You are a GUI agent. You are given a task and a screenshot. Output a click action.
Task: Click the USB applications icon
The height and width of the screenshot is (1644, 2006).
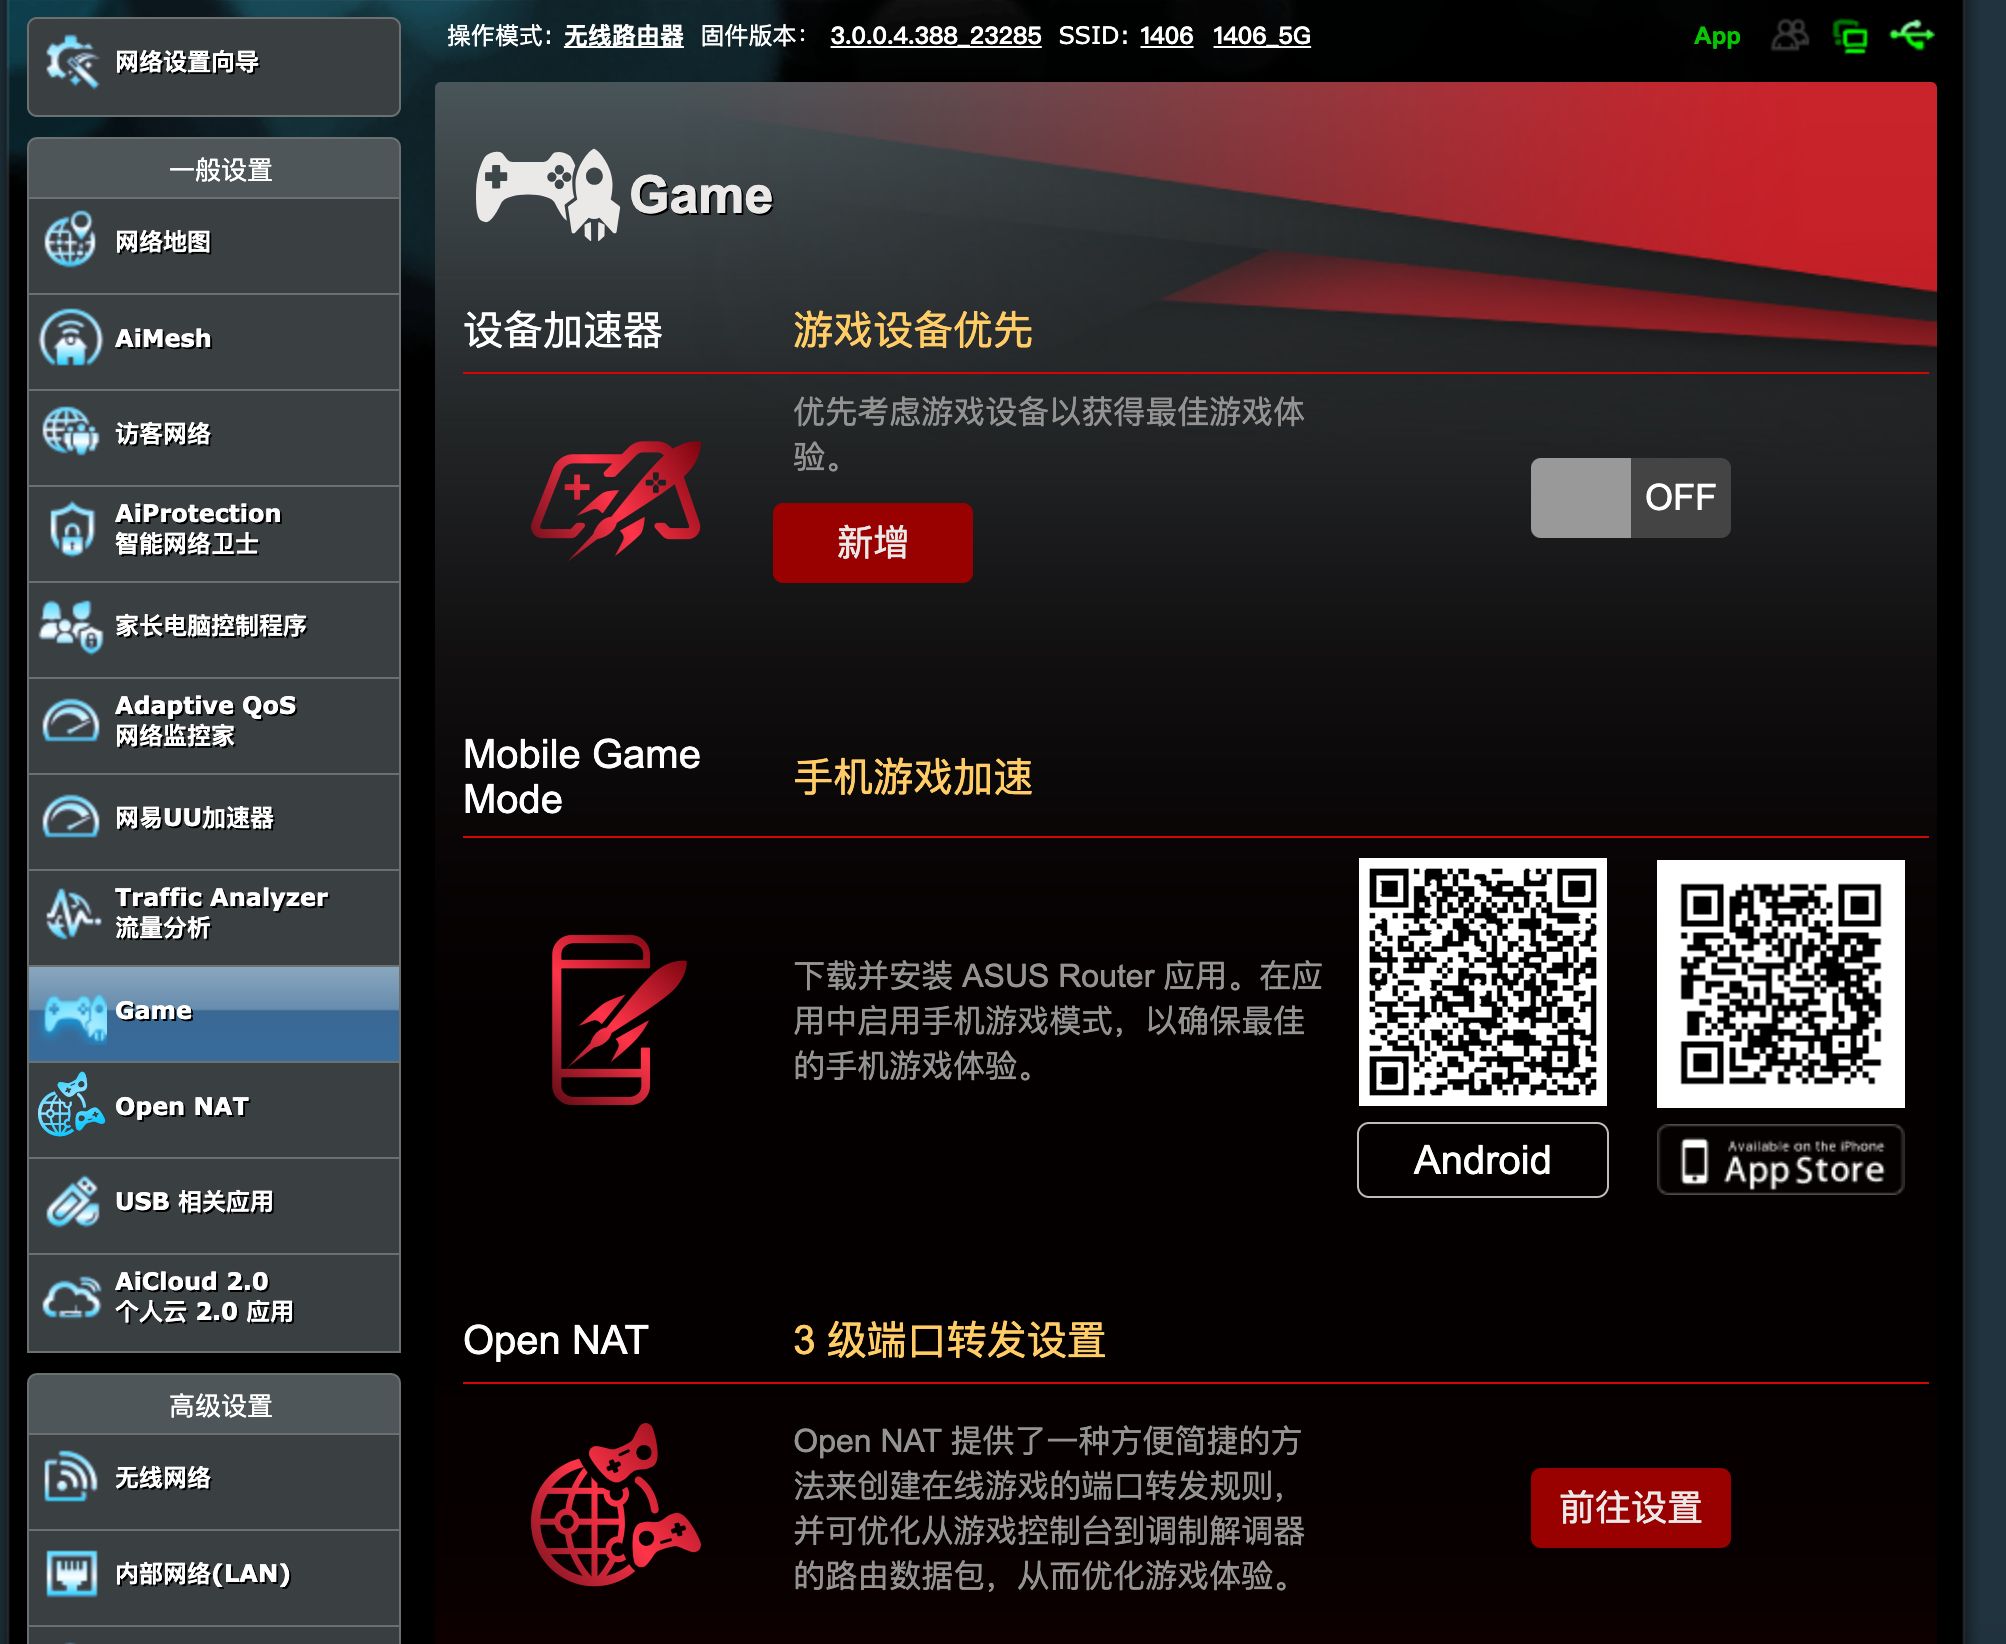72,1201
